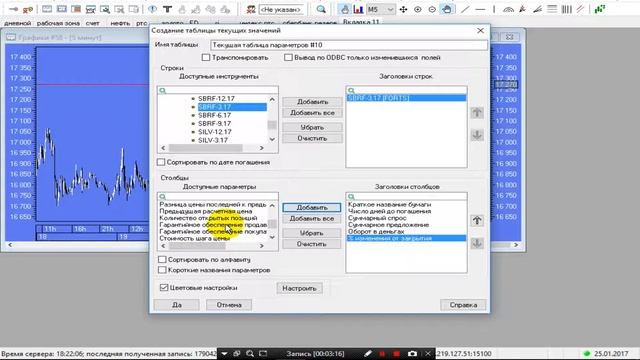This screenshot has width=640, height=360.
Task: Click the search field above available parameters
Action: click(x=218, y=196)
